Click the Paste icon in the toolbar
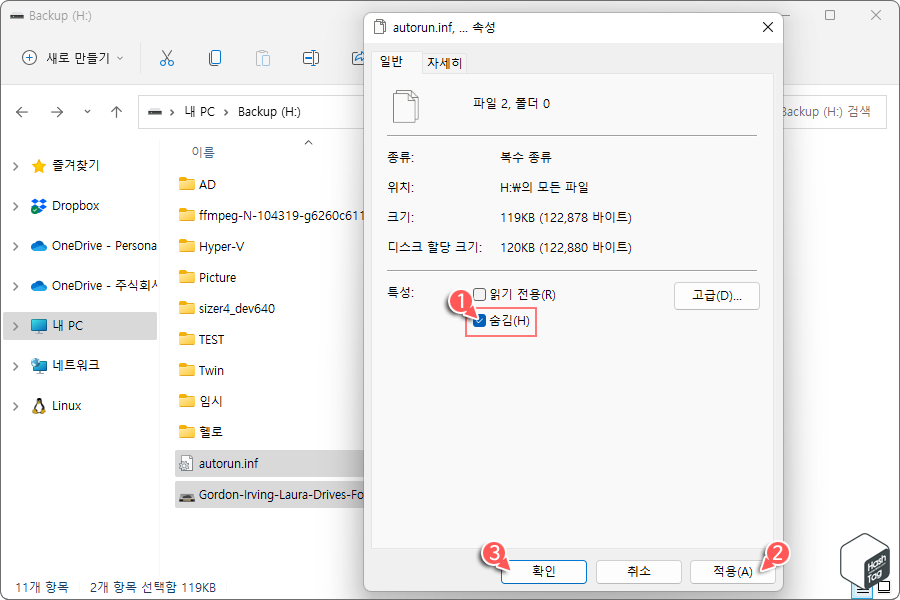 coord(262,58)
